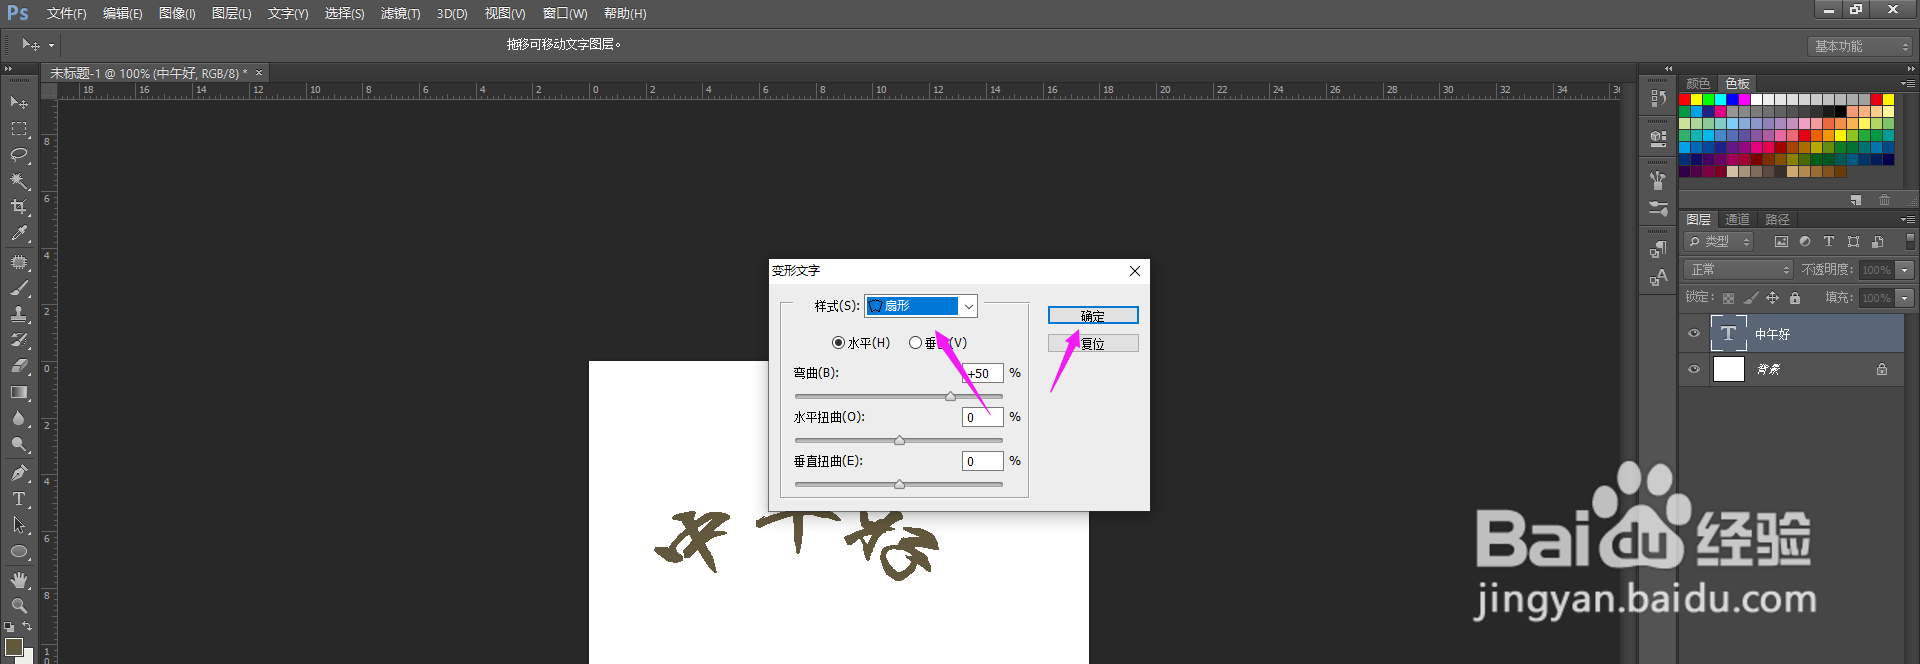
Task: Open the 图层(L) menu
Action: tap(231, 13)
